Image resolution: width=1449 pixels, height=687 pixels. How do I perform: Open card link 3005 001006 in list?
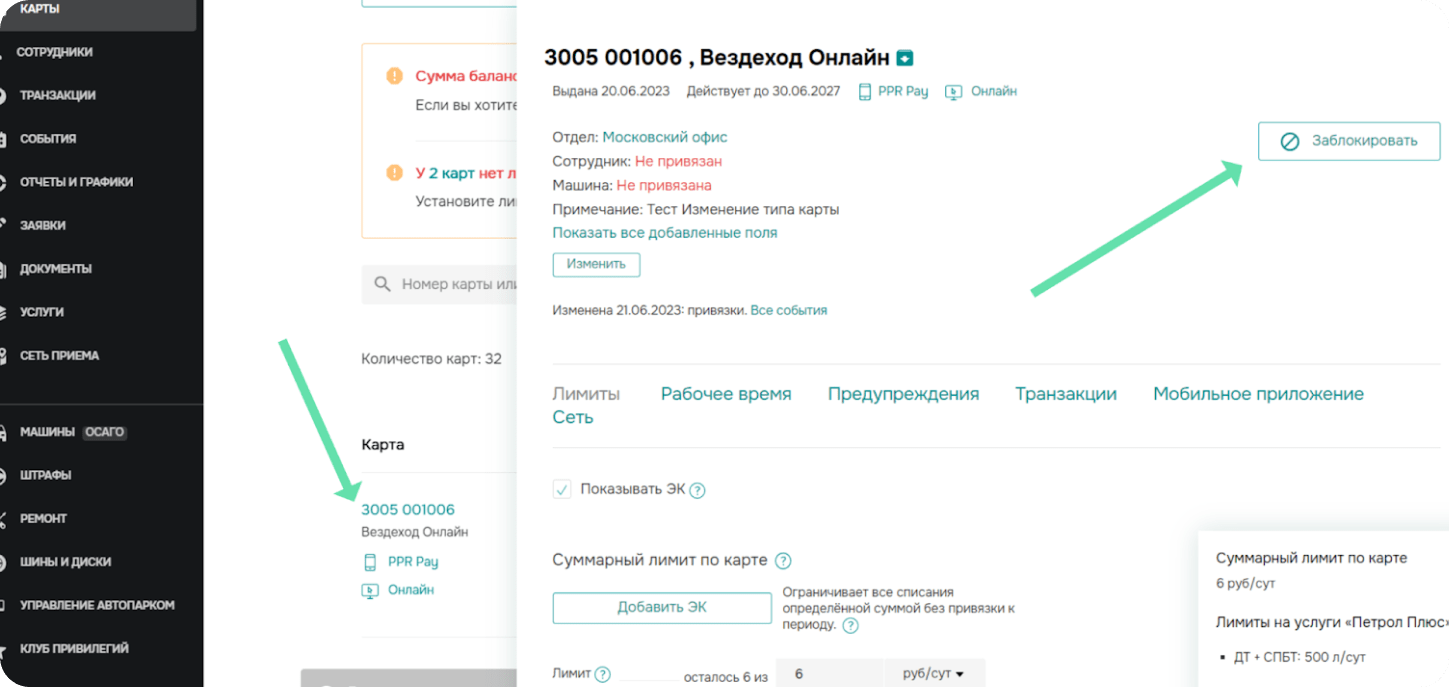pyautogui.click(x=408, y=510)
